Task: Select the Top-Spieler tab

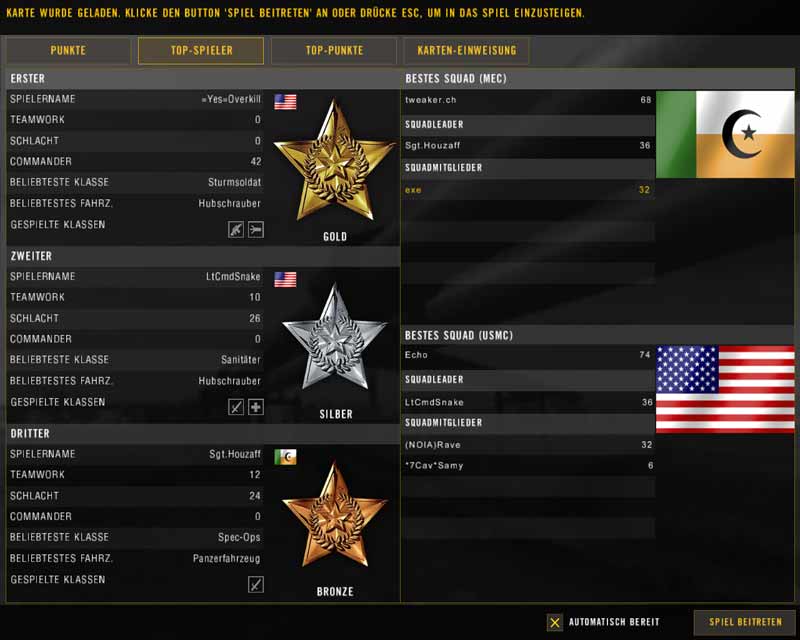Action: click(201, 50)
